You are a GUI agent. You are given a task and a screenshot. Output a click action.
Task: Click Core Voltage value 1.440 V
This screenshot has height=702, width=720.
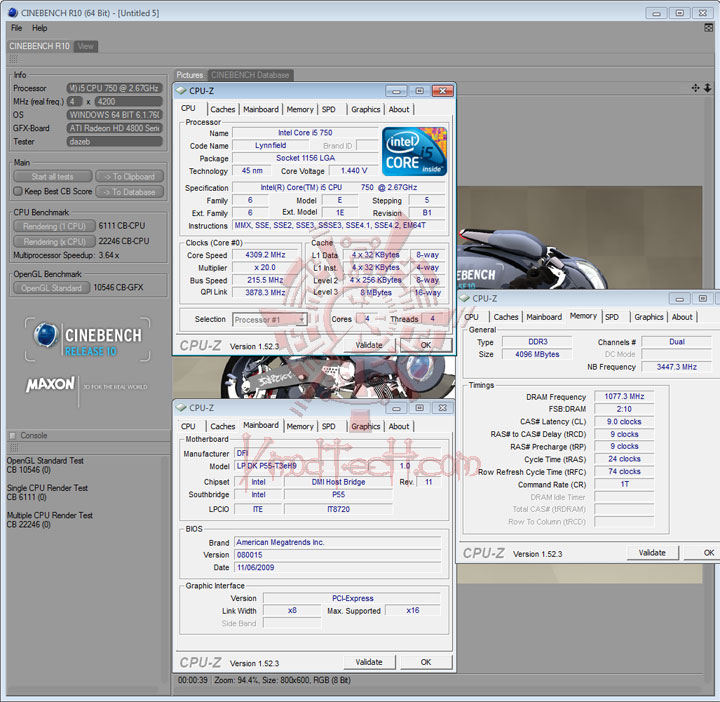354,171
